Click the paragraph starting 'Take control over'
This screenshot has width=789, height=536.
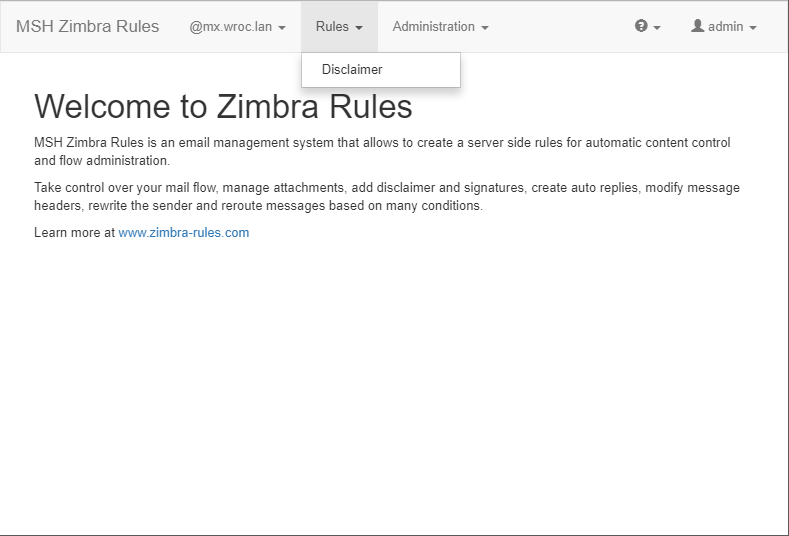coord(387,196)
